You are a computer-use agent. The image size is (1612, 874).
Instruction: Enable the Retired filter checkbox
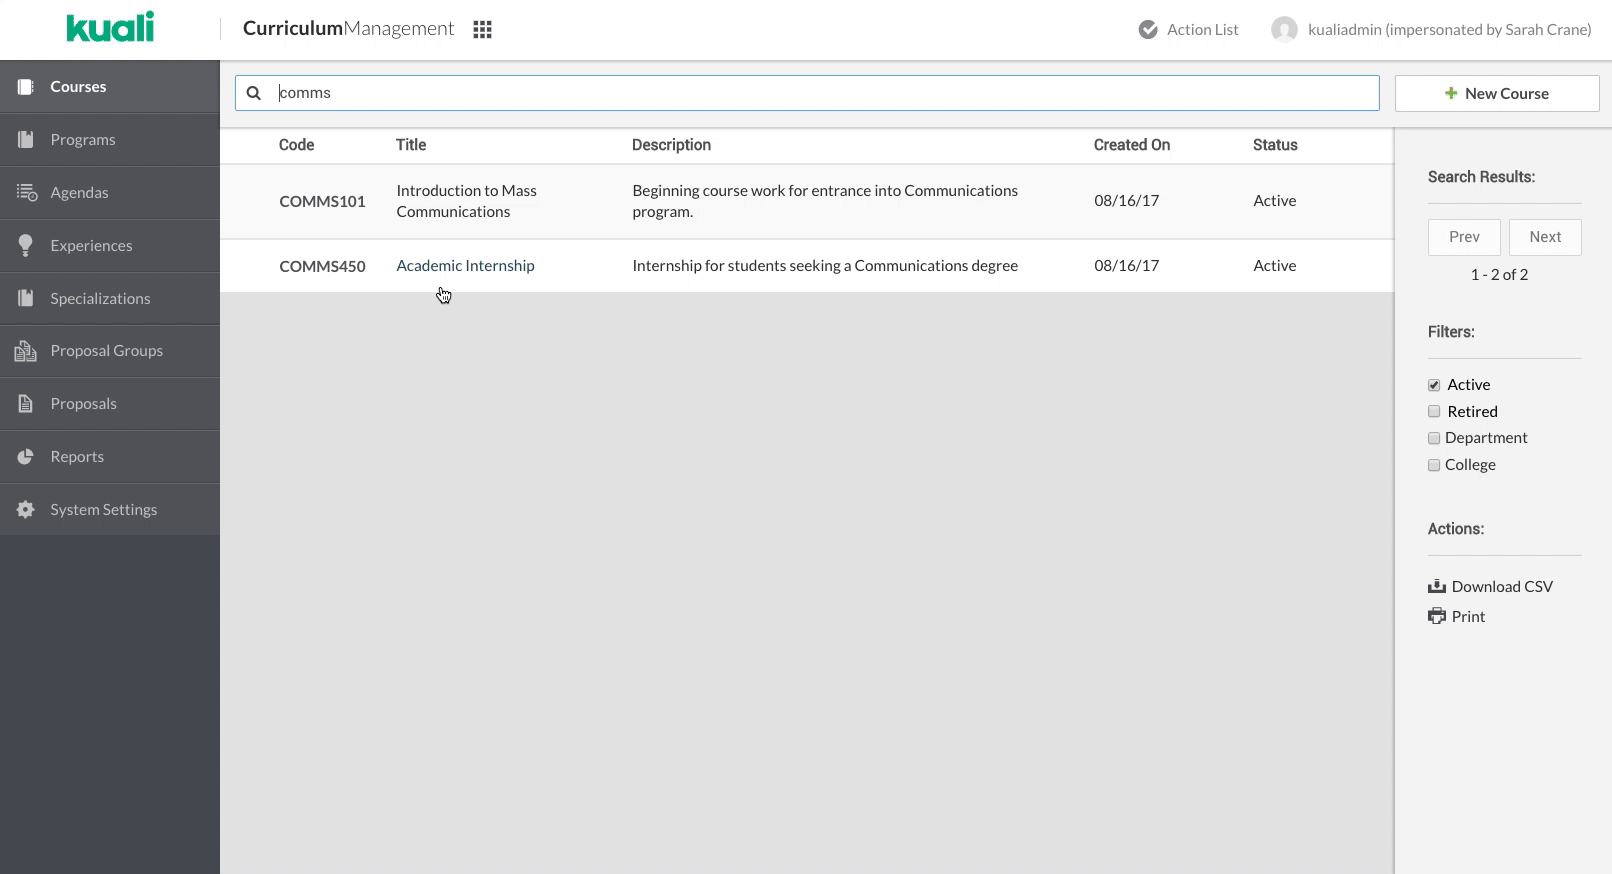[1434, 412]
